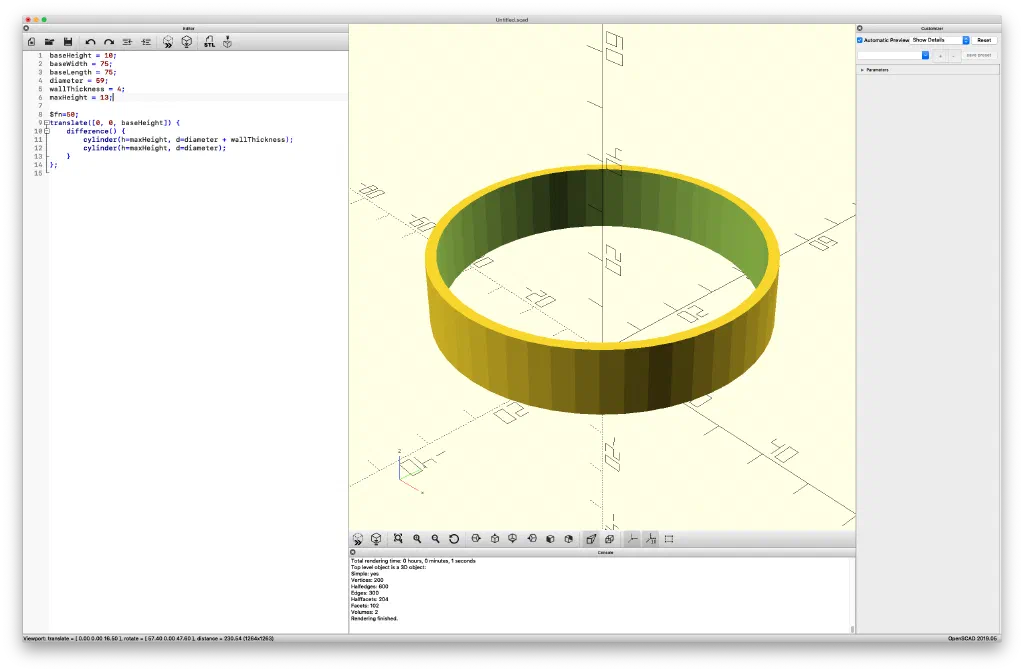
Task: Click the line 'diameter = 59;'
Action: tap(78, 81)
